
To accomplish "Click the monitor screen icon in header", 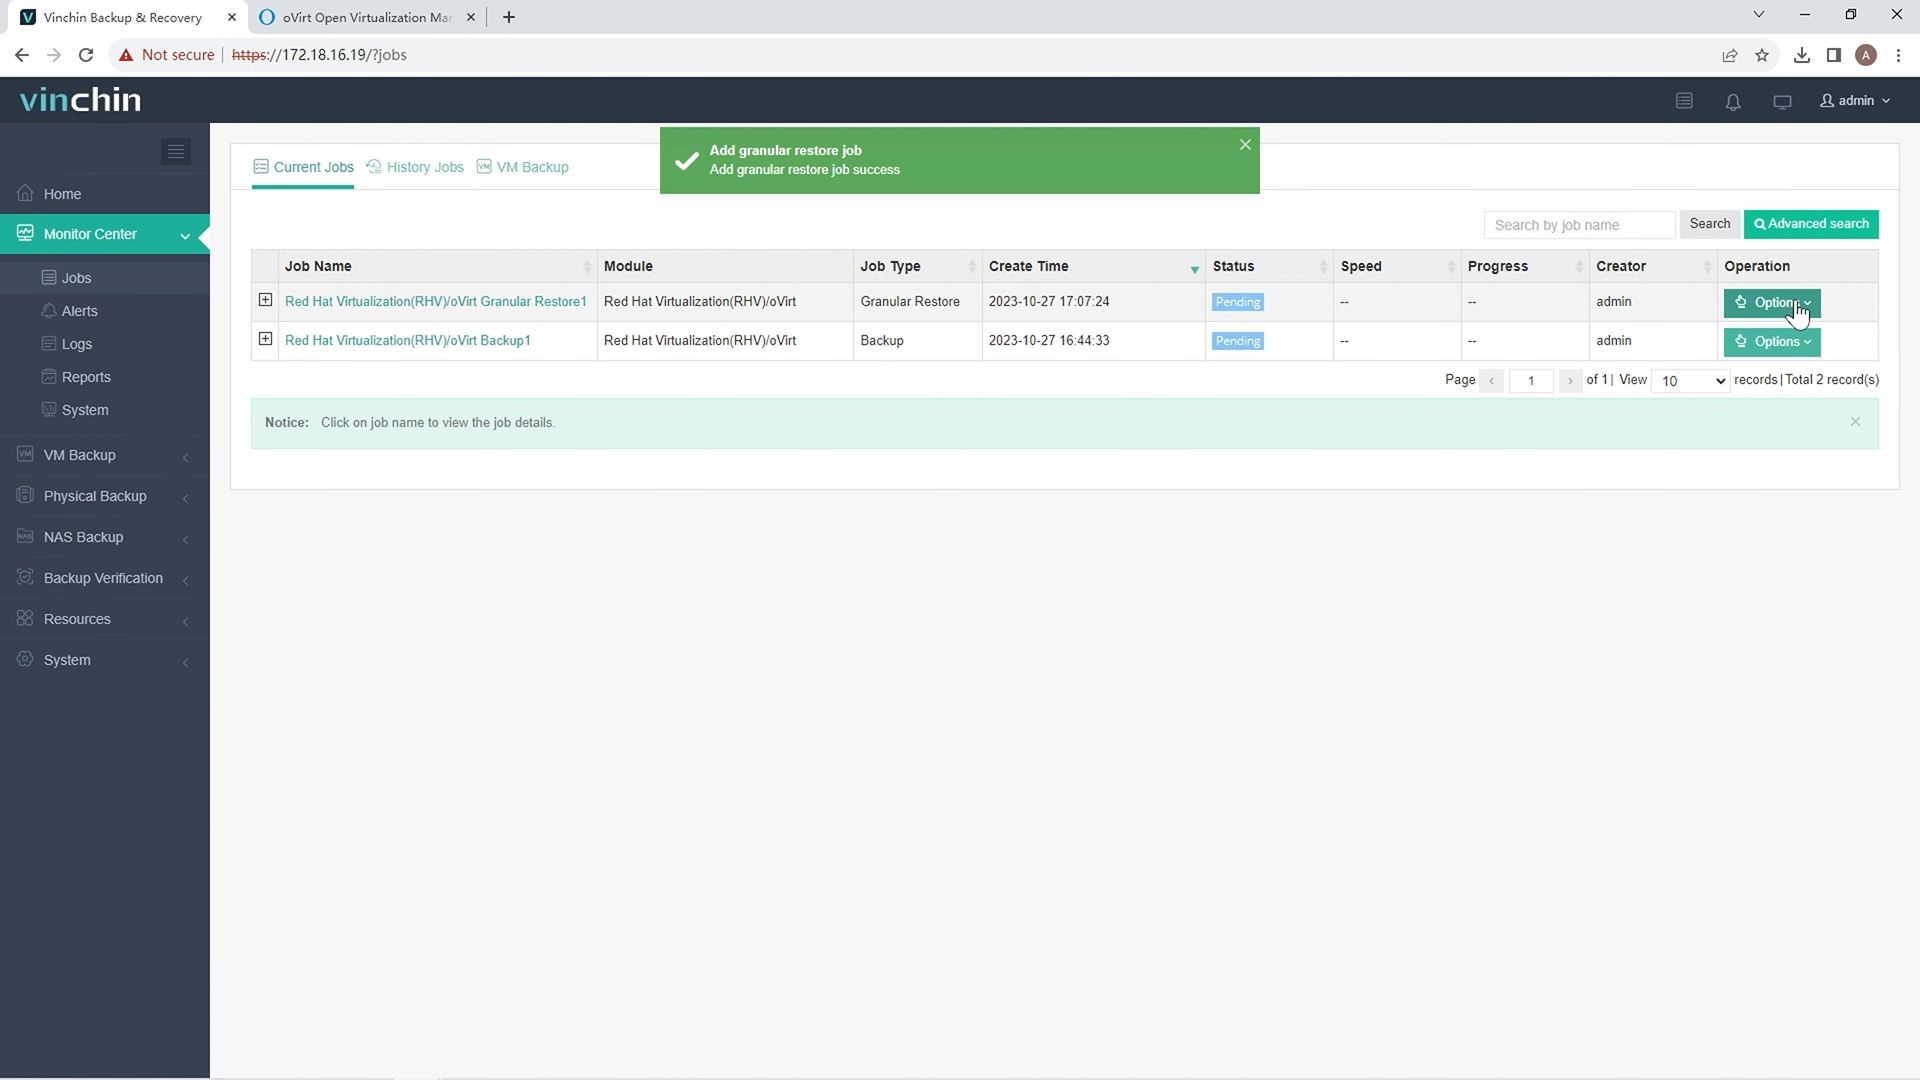I will coord(1782,102).
